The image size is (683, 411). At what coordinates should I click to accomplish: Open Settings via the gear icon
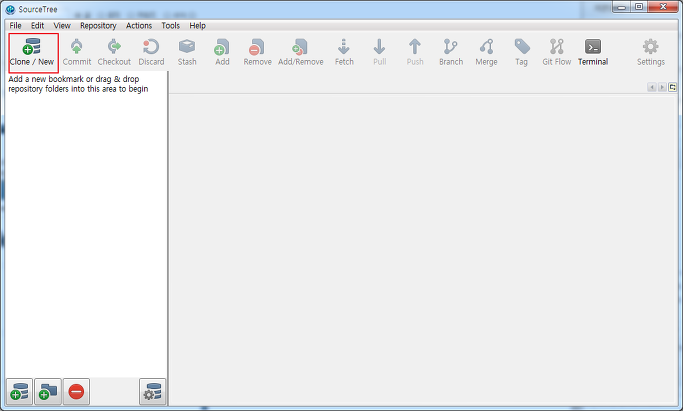[650, 47]
